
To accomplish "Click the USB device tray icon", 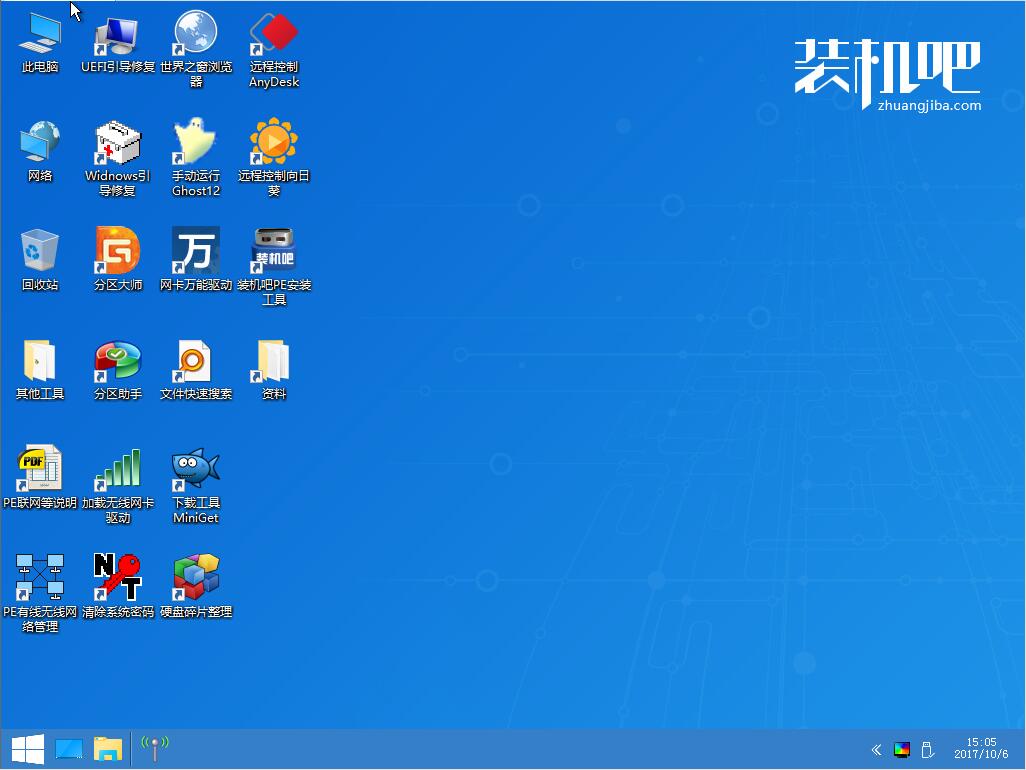I will pos(927,750).
